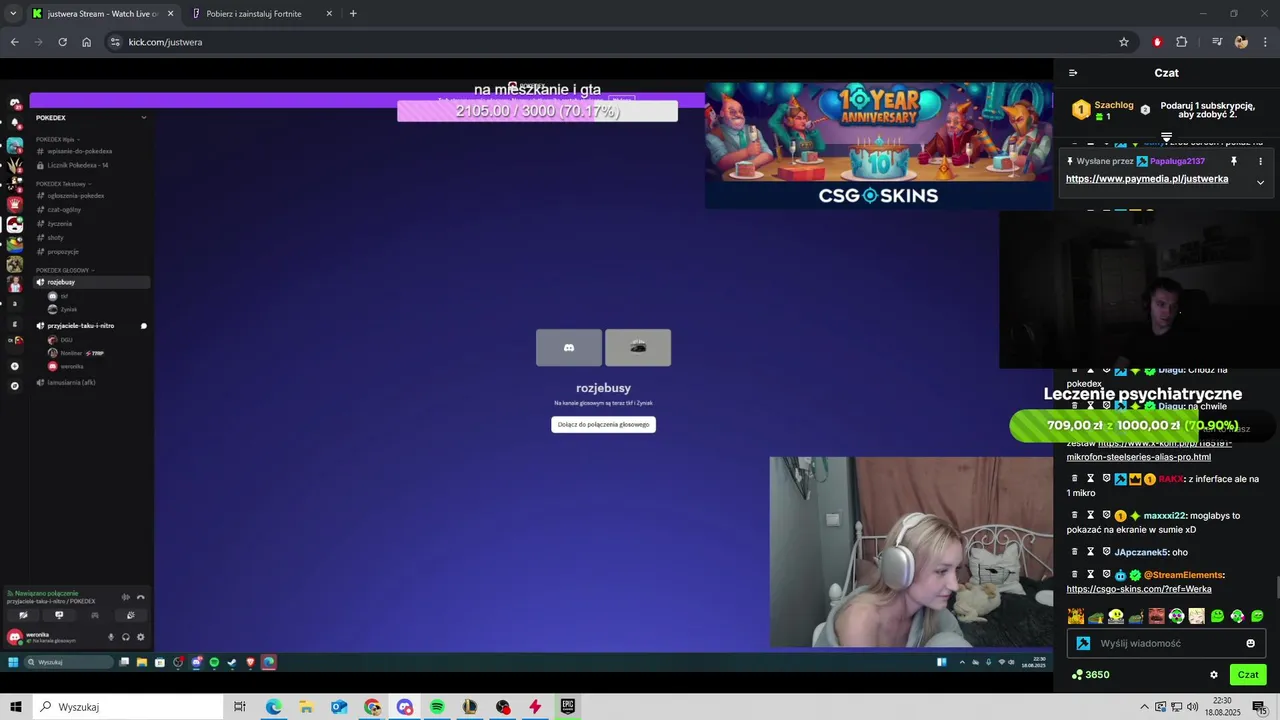The height and width of the screenshot is (720, 1280).
Task: Switch to the Pobierz i zainstaluj Fortnite tab
Action: [261, 14]
